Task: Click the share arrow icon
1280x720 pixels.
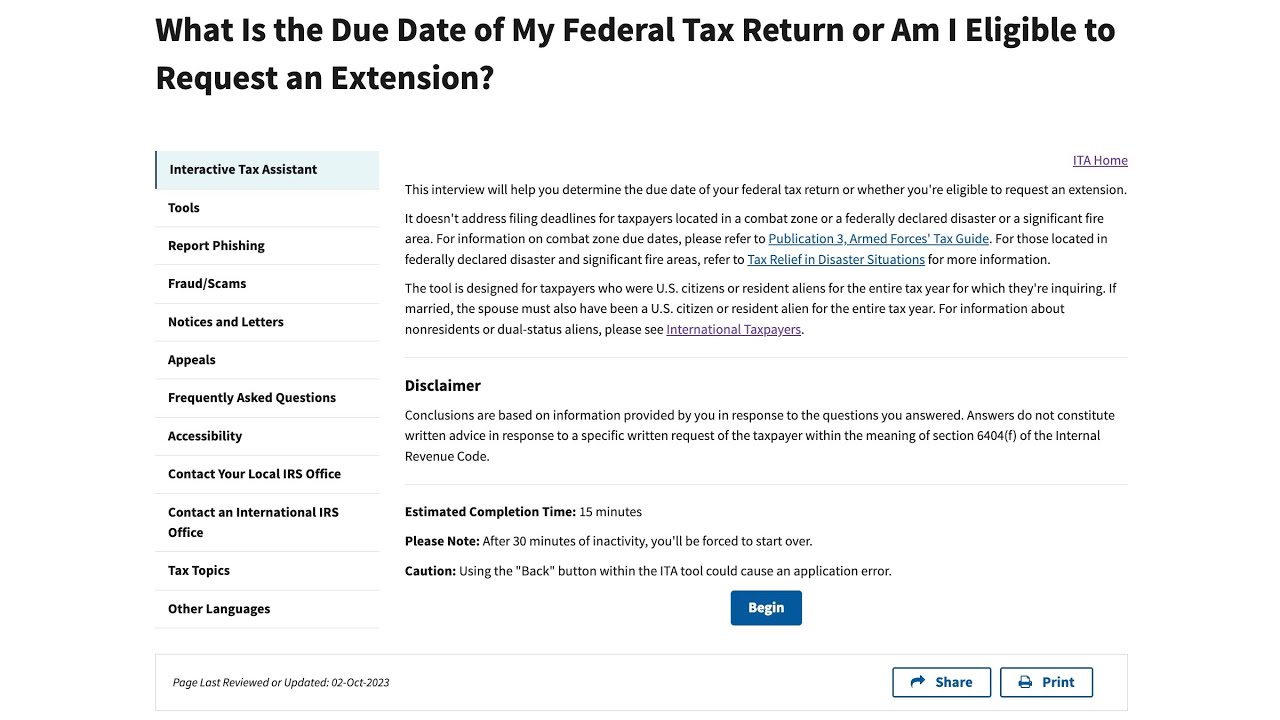Action: click(918, 682)
